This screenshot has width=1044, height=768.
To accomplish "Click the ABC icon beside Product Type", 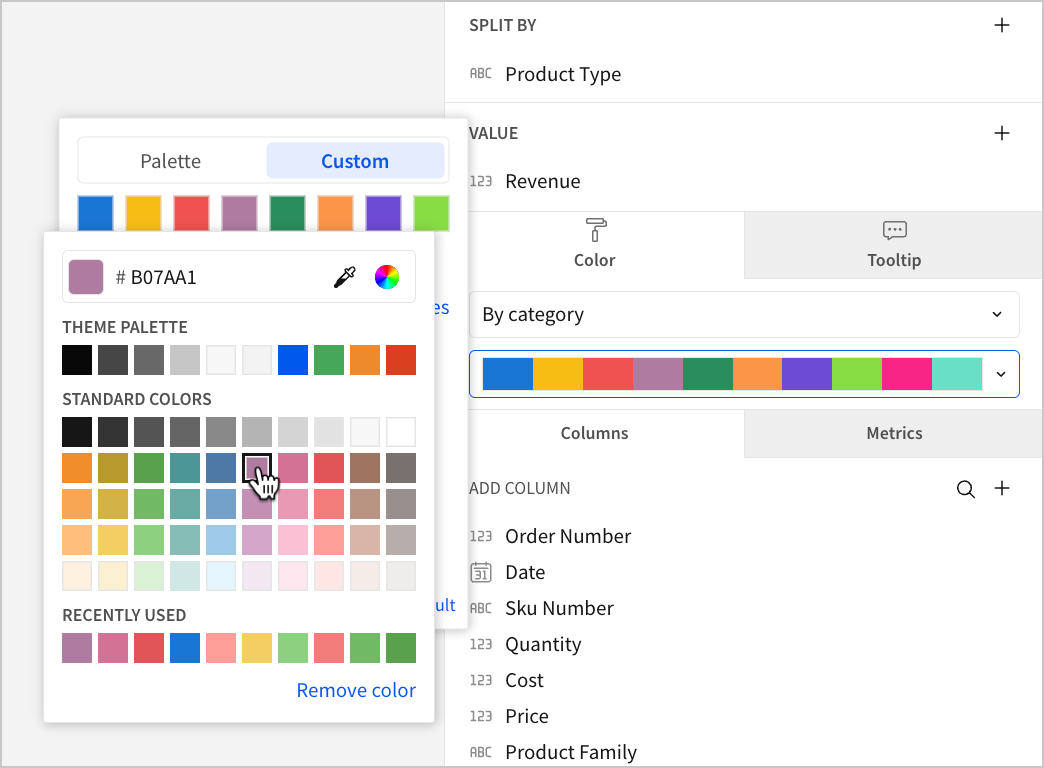I will (x=481, y=73).
